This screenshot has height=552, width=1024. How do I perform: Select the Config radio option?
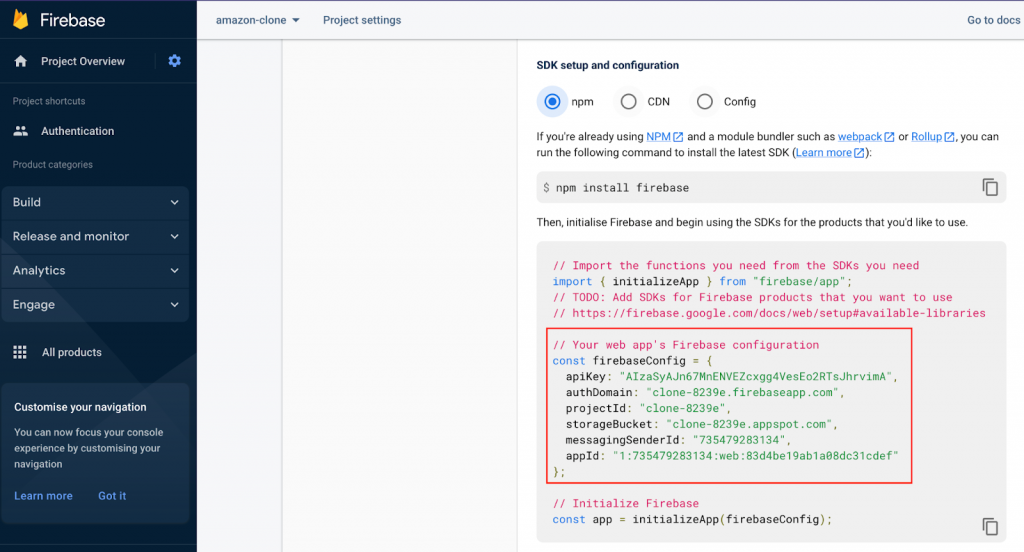point(705,102)
